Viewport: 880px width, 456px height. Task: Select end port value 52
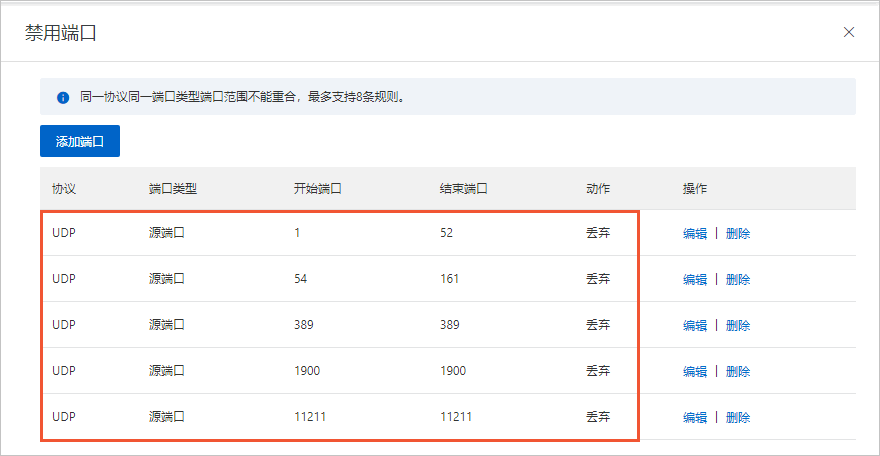coord(446,233)
